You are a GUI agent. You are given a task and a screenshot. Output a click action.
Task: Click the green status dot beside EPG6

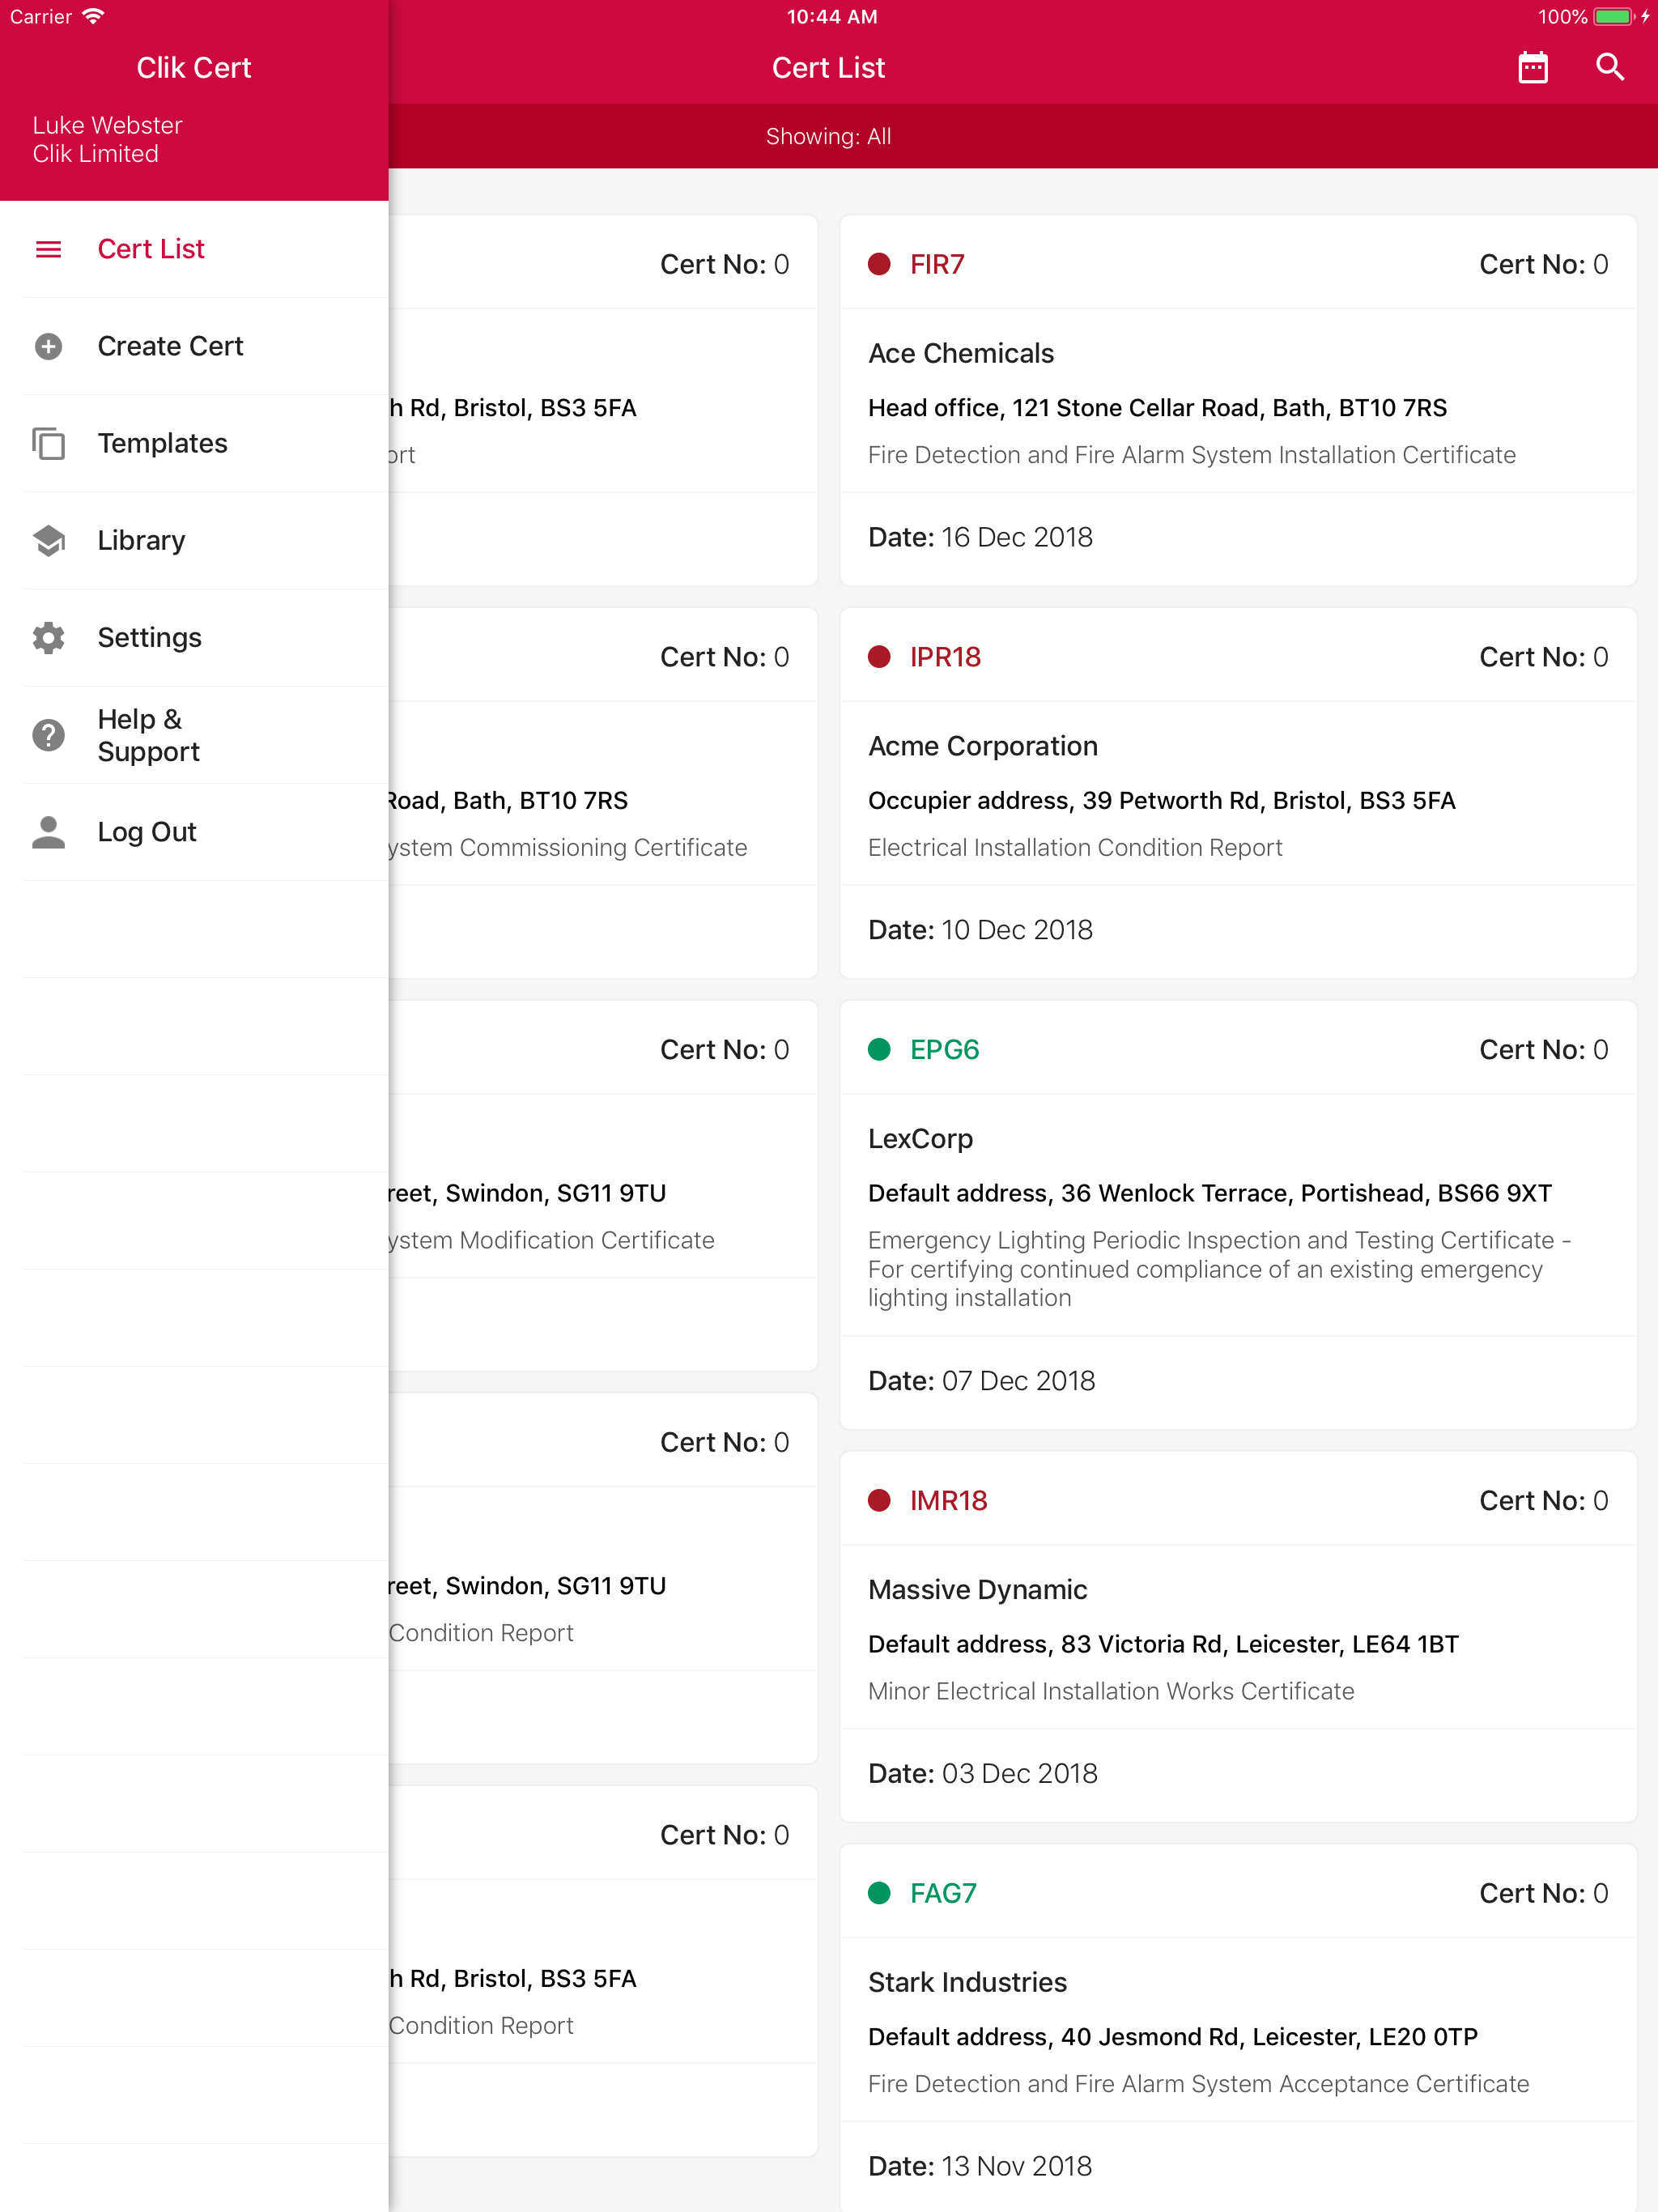click(x=879, y=1049)
